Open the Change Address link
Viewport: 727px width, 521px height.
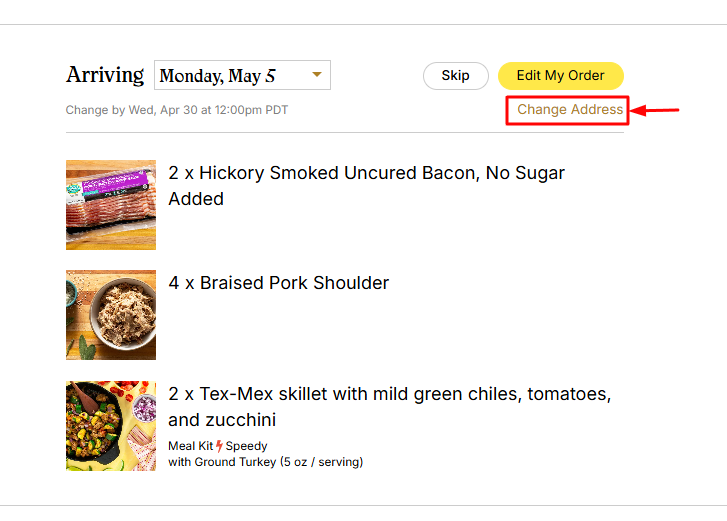(570, 109)
